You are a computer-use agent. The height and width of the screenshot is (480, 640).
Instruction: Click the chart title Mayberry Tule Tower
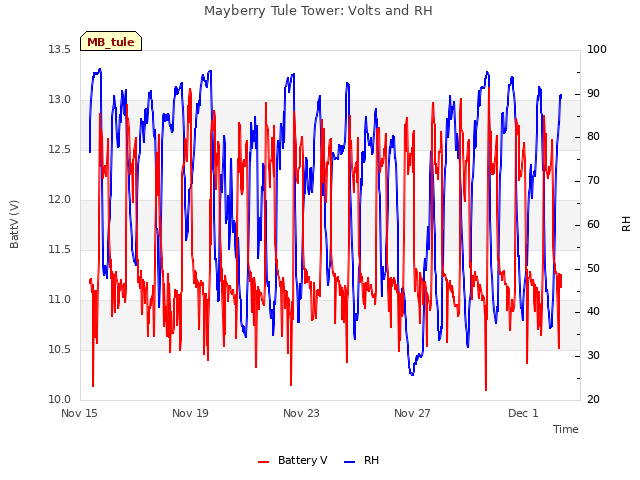coord(318,11)
